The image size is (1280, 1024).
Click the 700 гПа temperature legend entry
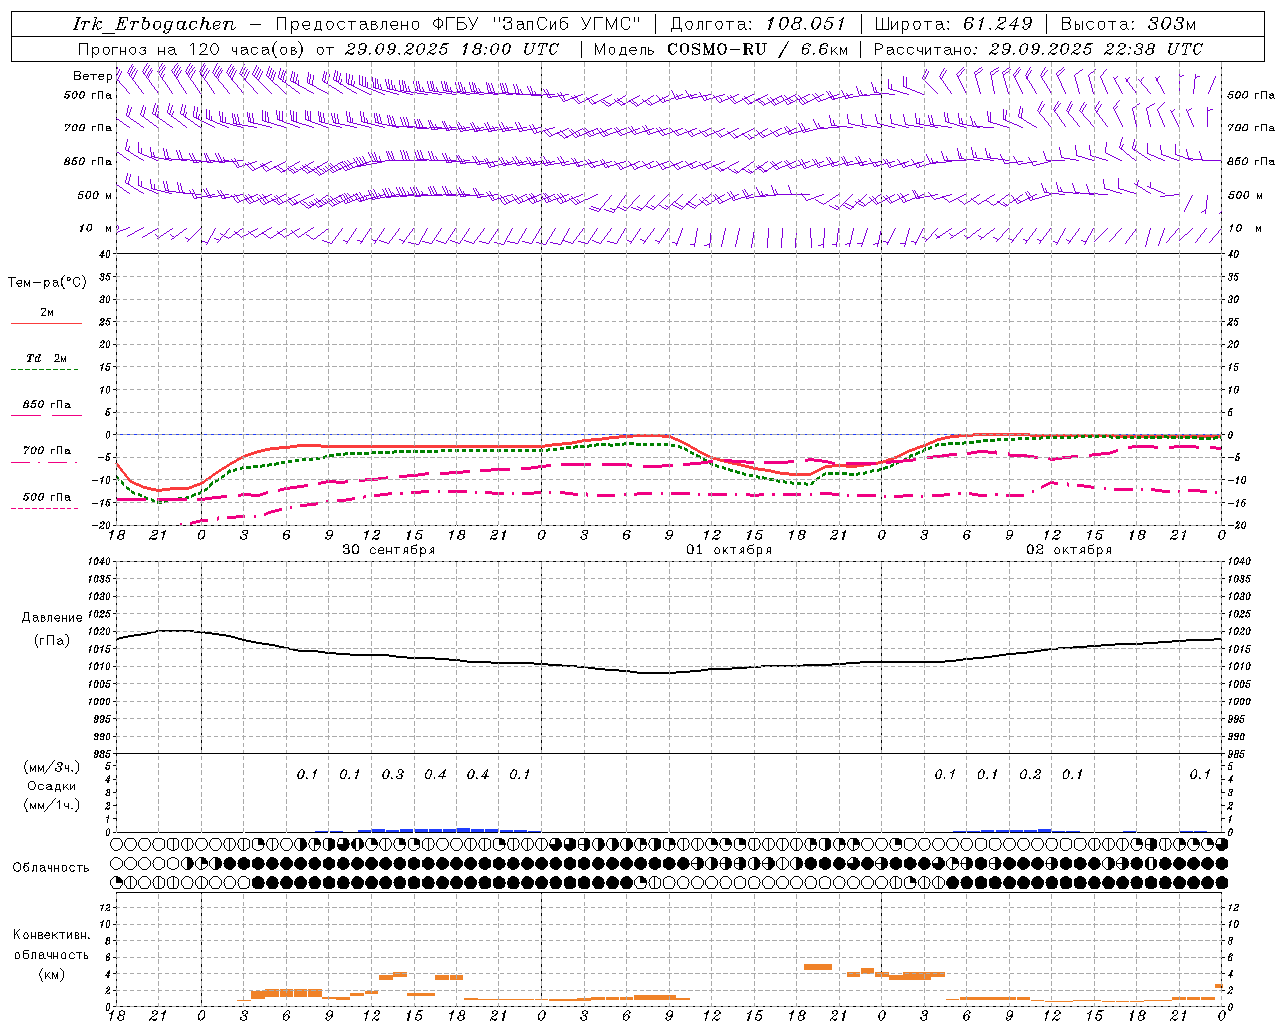coord(46,451)
